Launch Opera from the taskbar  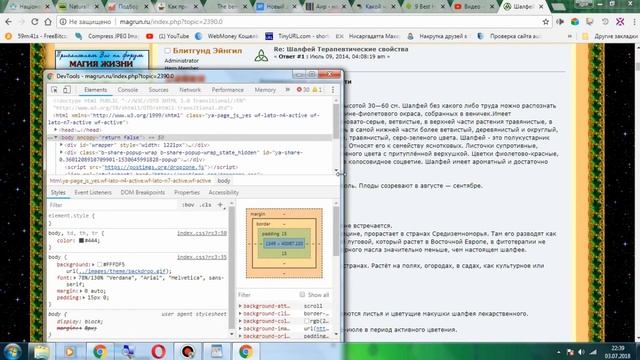(158, 351)
